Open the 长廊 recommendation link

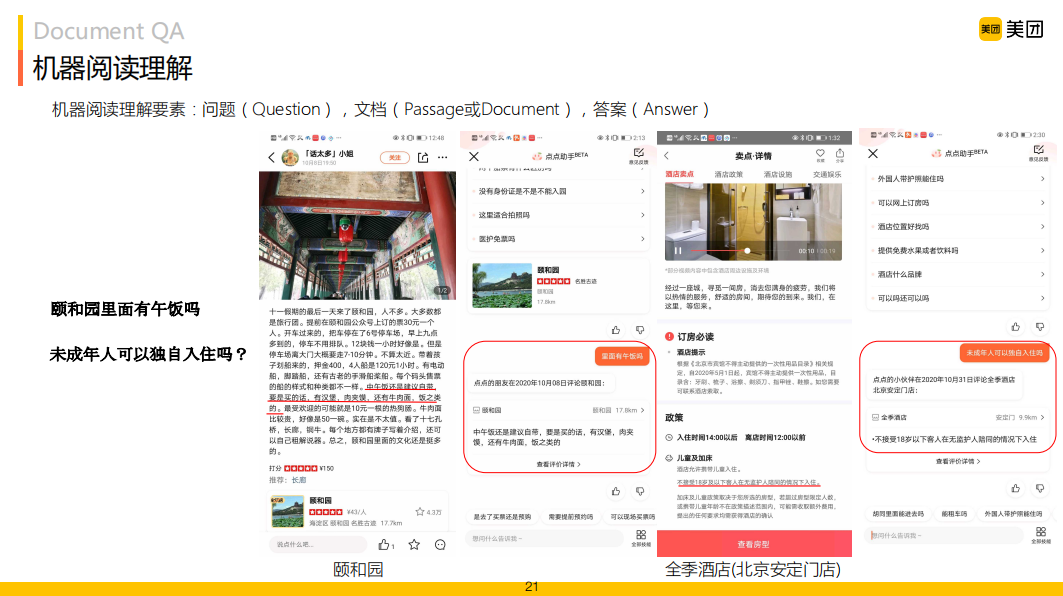pyautogui.click(x=299, y=479)
